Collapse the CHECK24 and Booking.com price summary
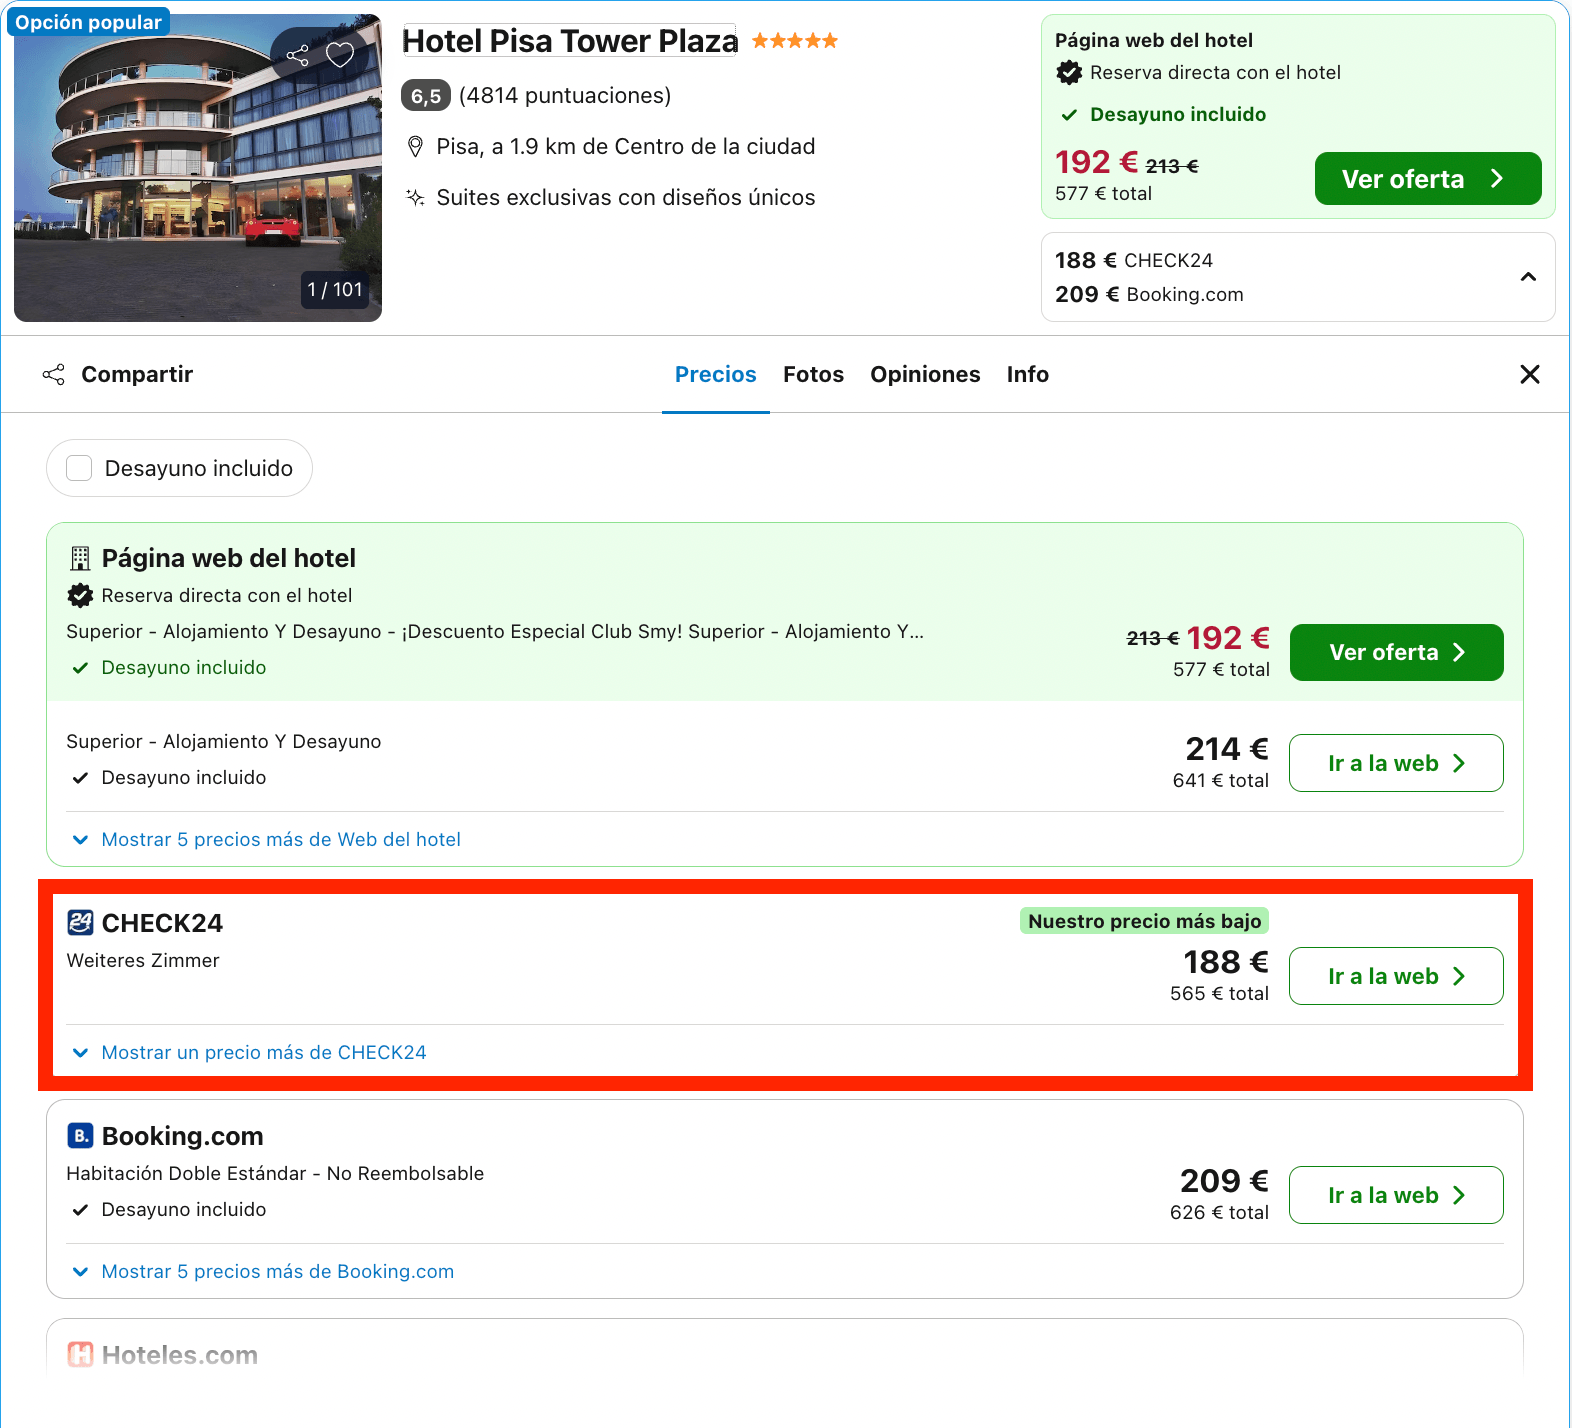The height and width of the screenshot is (1428, 1572). click(1528, 277)
